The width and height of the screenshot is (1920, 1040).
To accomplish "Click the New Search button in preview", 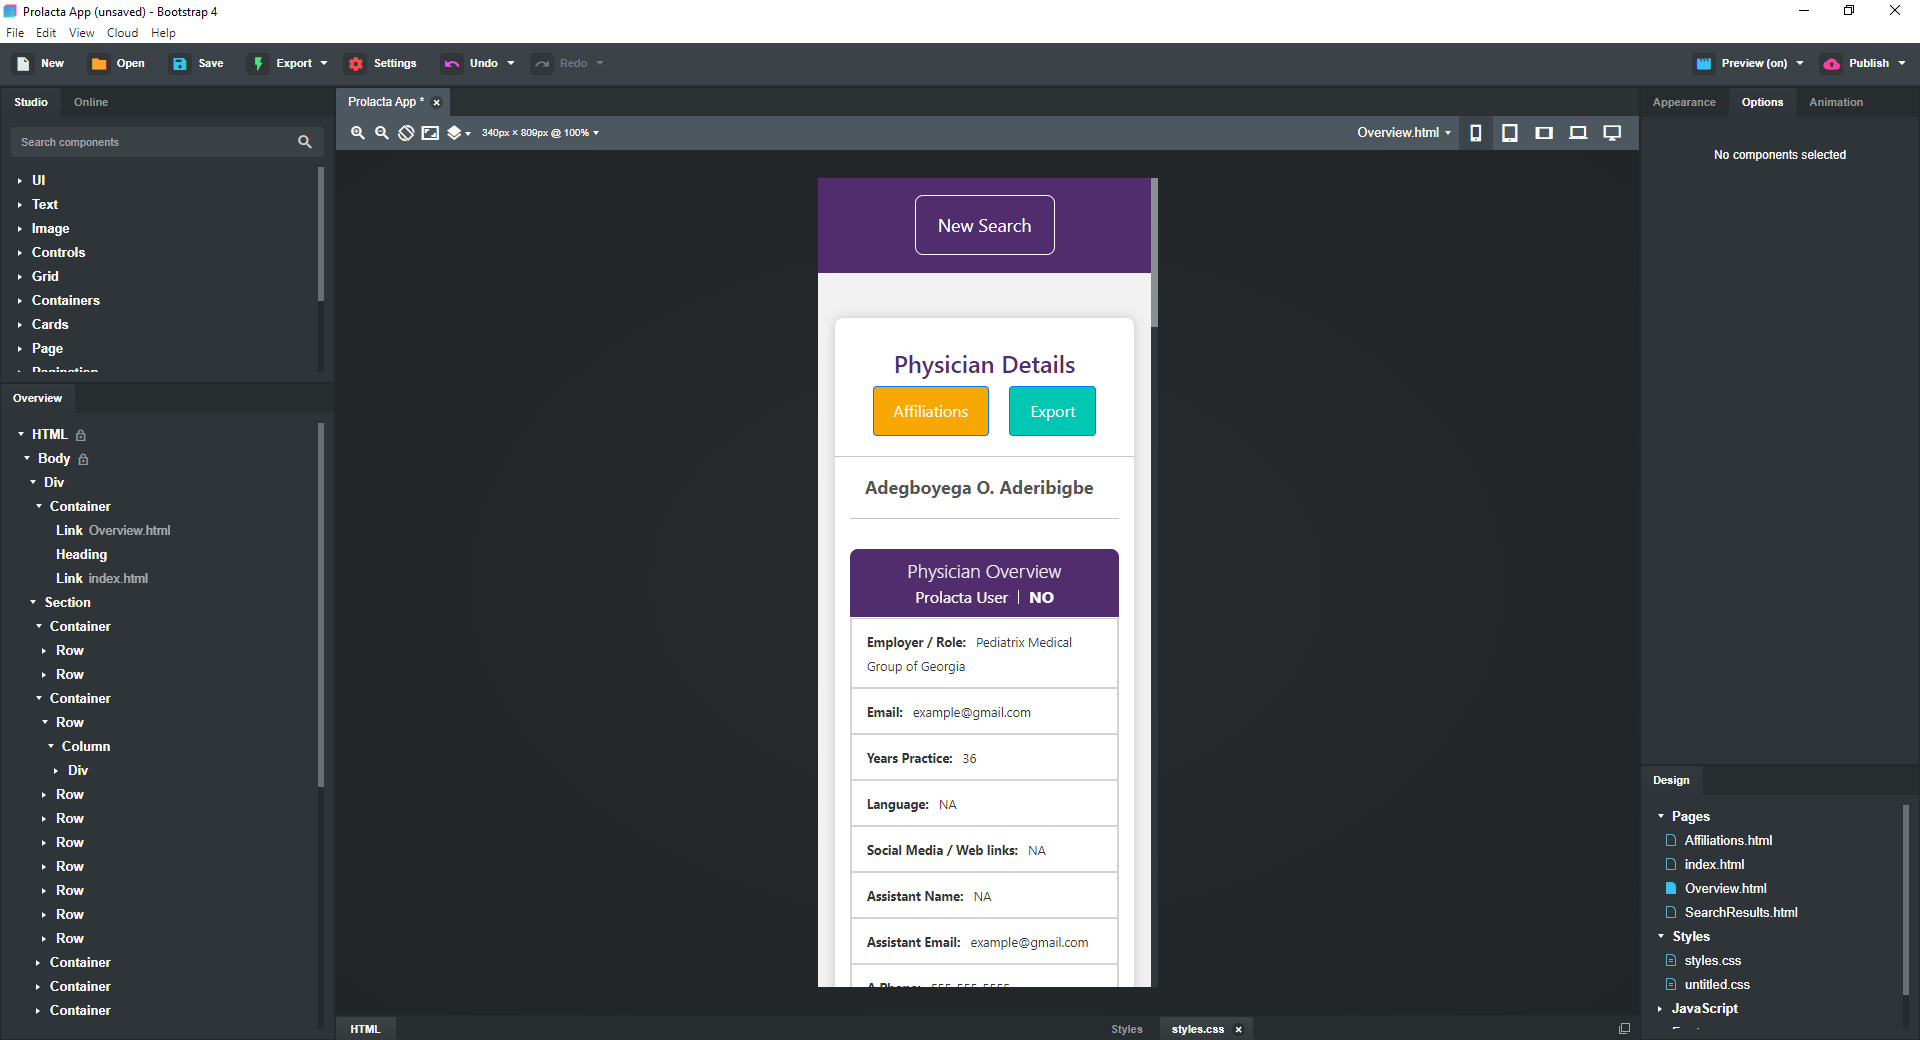I will pyautogui.click(x=984, y=225).
